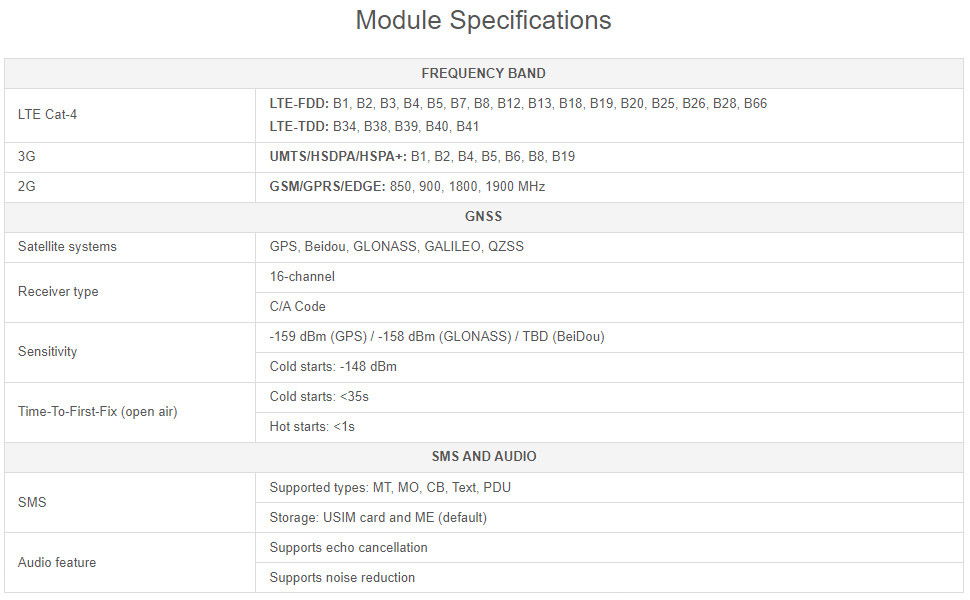Click the Hot starts: <1s cell
The height and width of the screenshot is (600, 970).
point(312,427)
